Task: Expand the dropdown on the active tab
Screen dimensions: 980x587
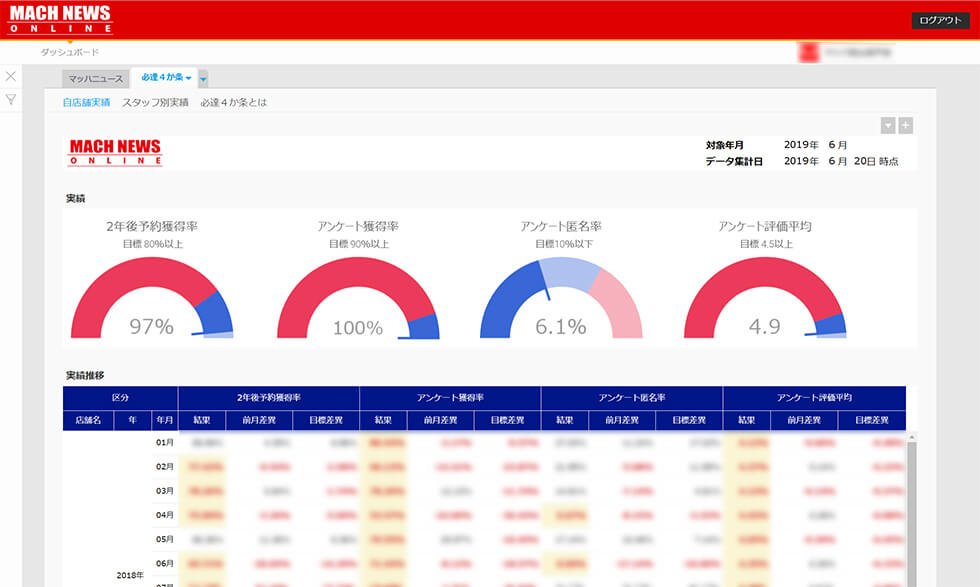Action: [x=187, y=76]
